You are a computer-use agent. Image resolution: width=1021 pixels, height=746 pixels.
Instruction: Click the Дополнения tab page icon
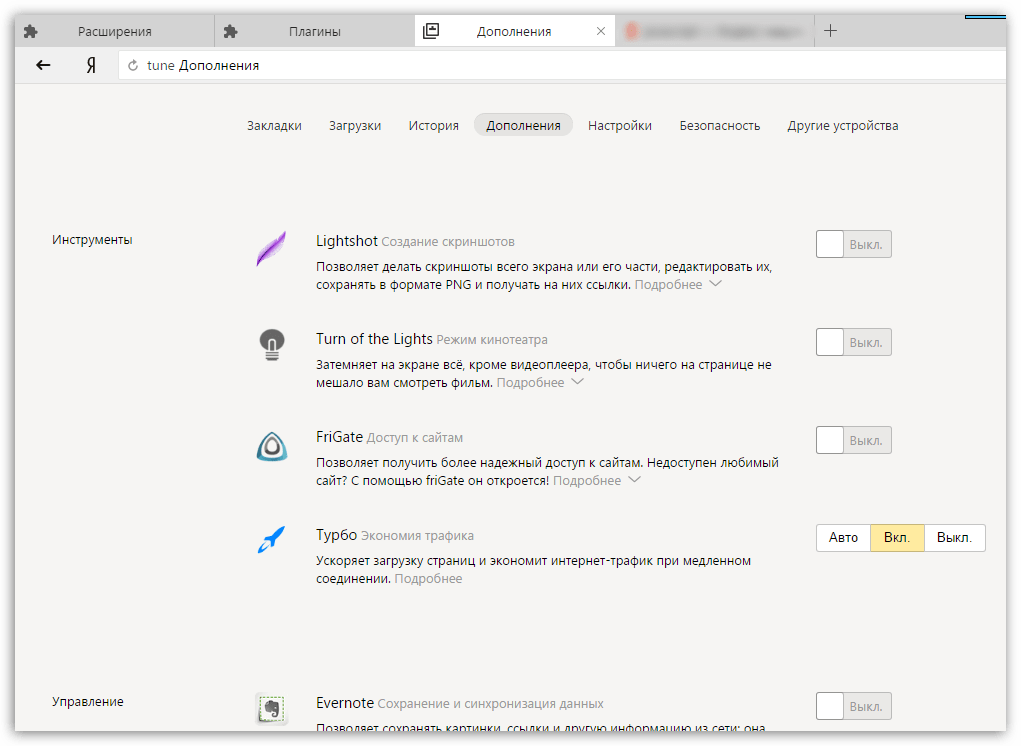[x=431, y=31]
